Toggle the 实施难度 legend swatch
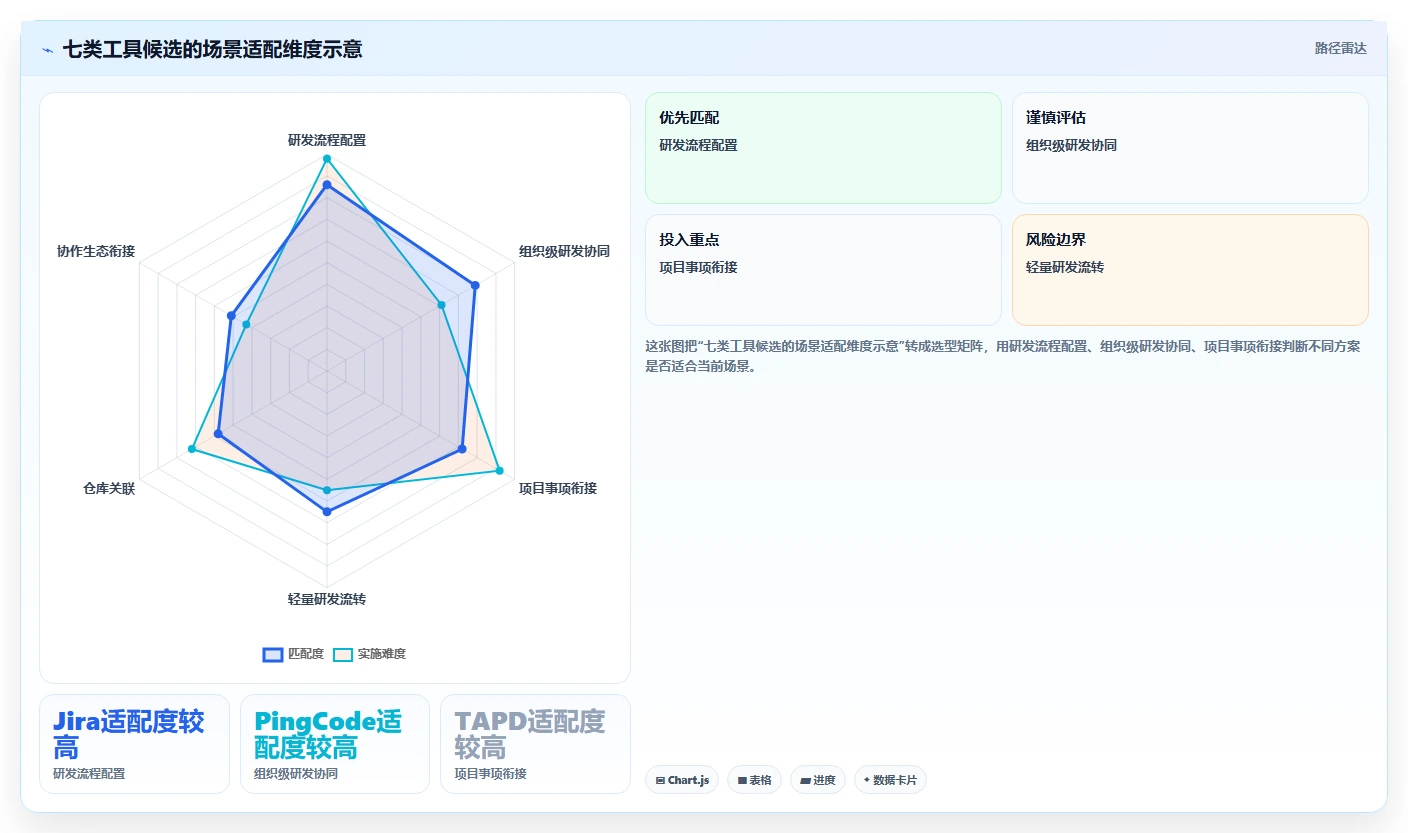This screenshot has width=1408, height=833. coord(343,654)
